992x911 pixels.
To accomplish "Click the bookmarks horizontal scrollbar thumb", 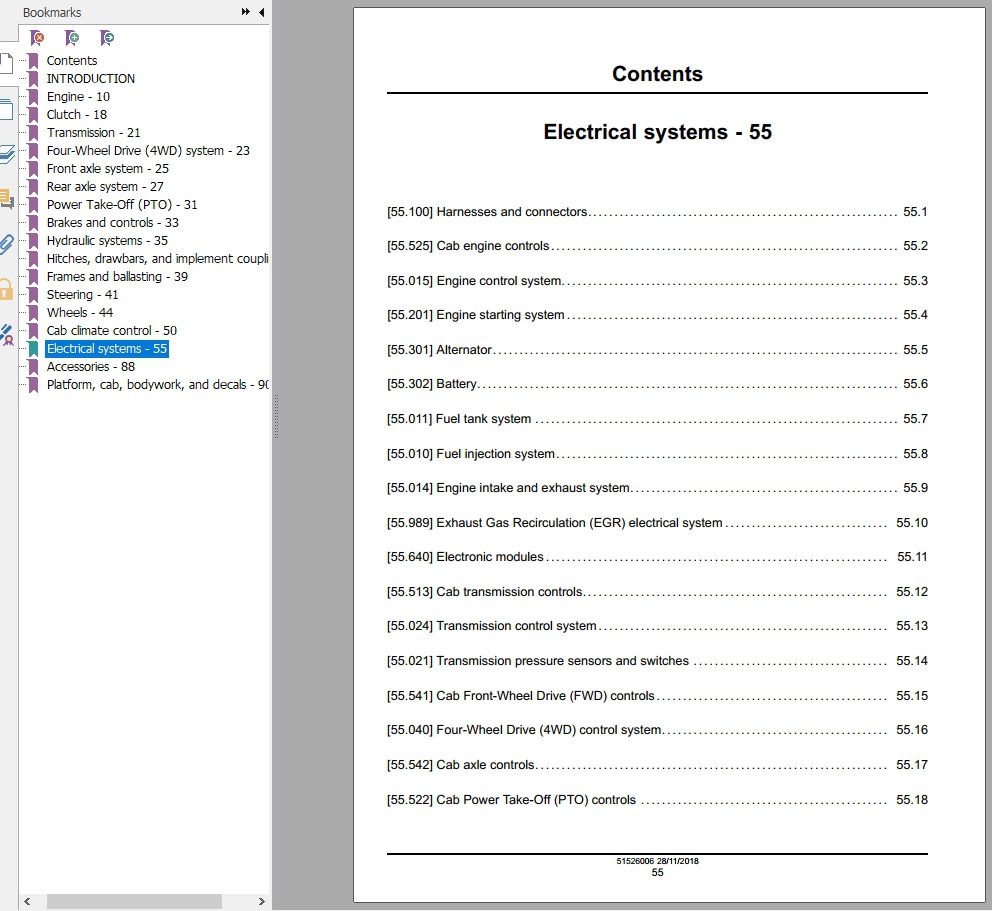I will click(134, 902).
